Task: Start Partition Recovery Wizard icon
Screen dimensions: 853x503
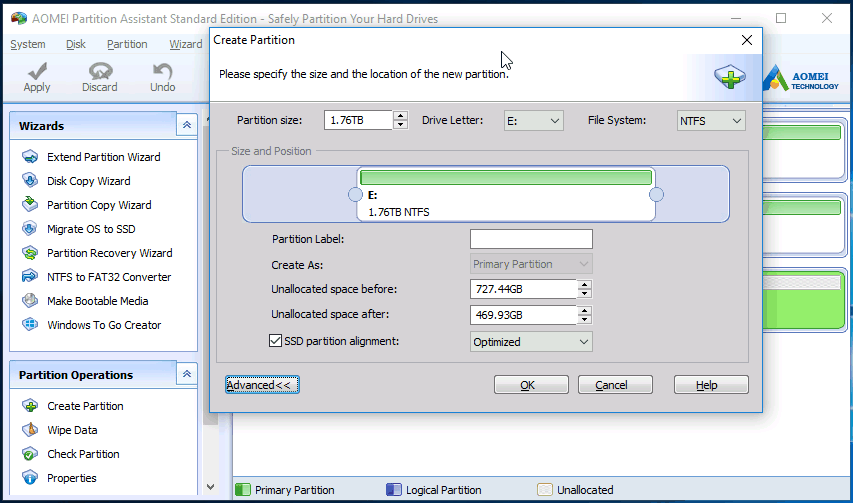Action: [30, 253]
